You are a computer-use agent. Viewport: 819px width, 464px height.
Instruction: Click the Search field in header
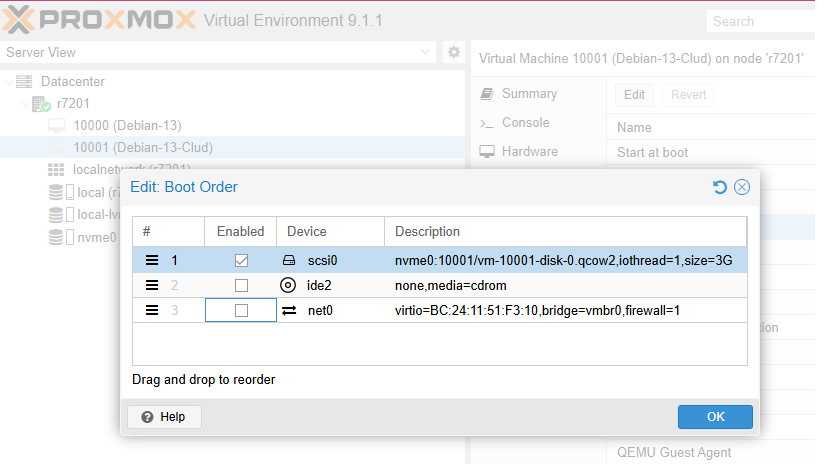coord(760,21)
